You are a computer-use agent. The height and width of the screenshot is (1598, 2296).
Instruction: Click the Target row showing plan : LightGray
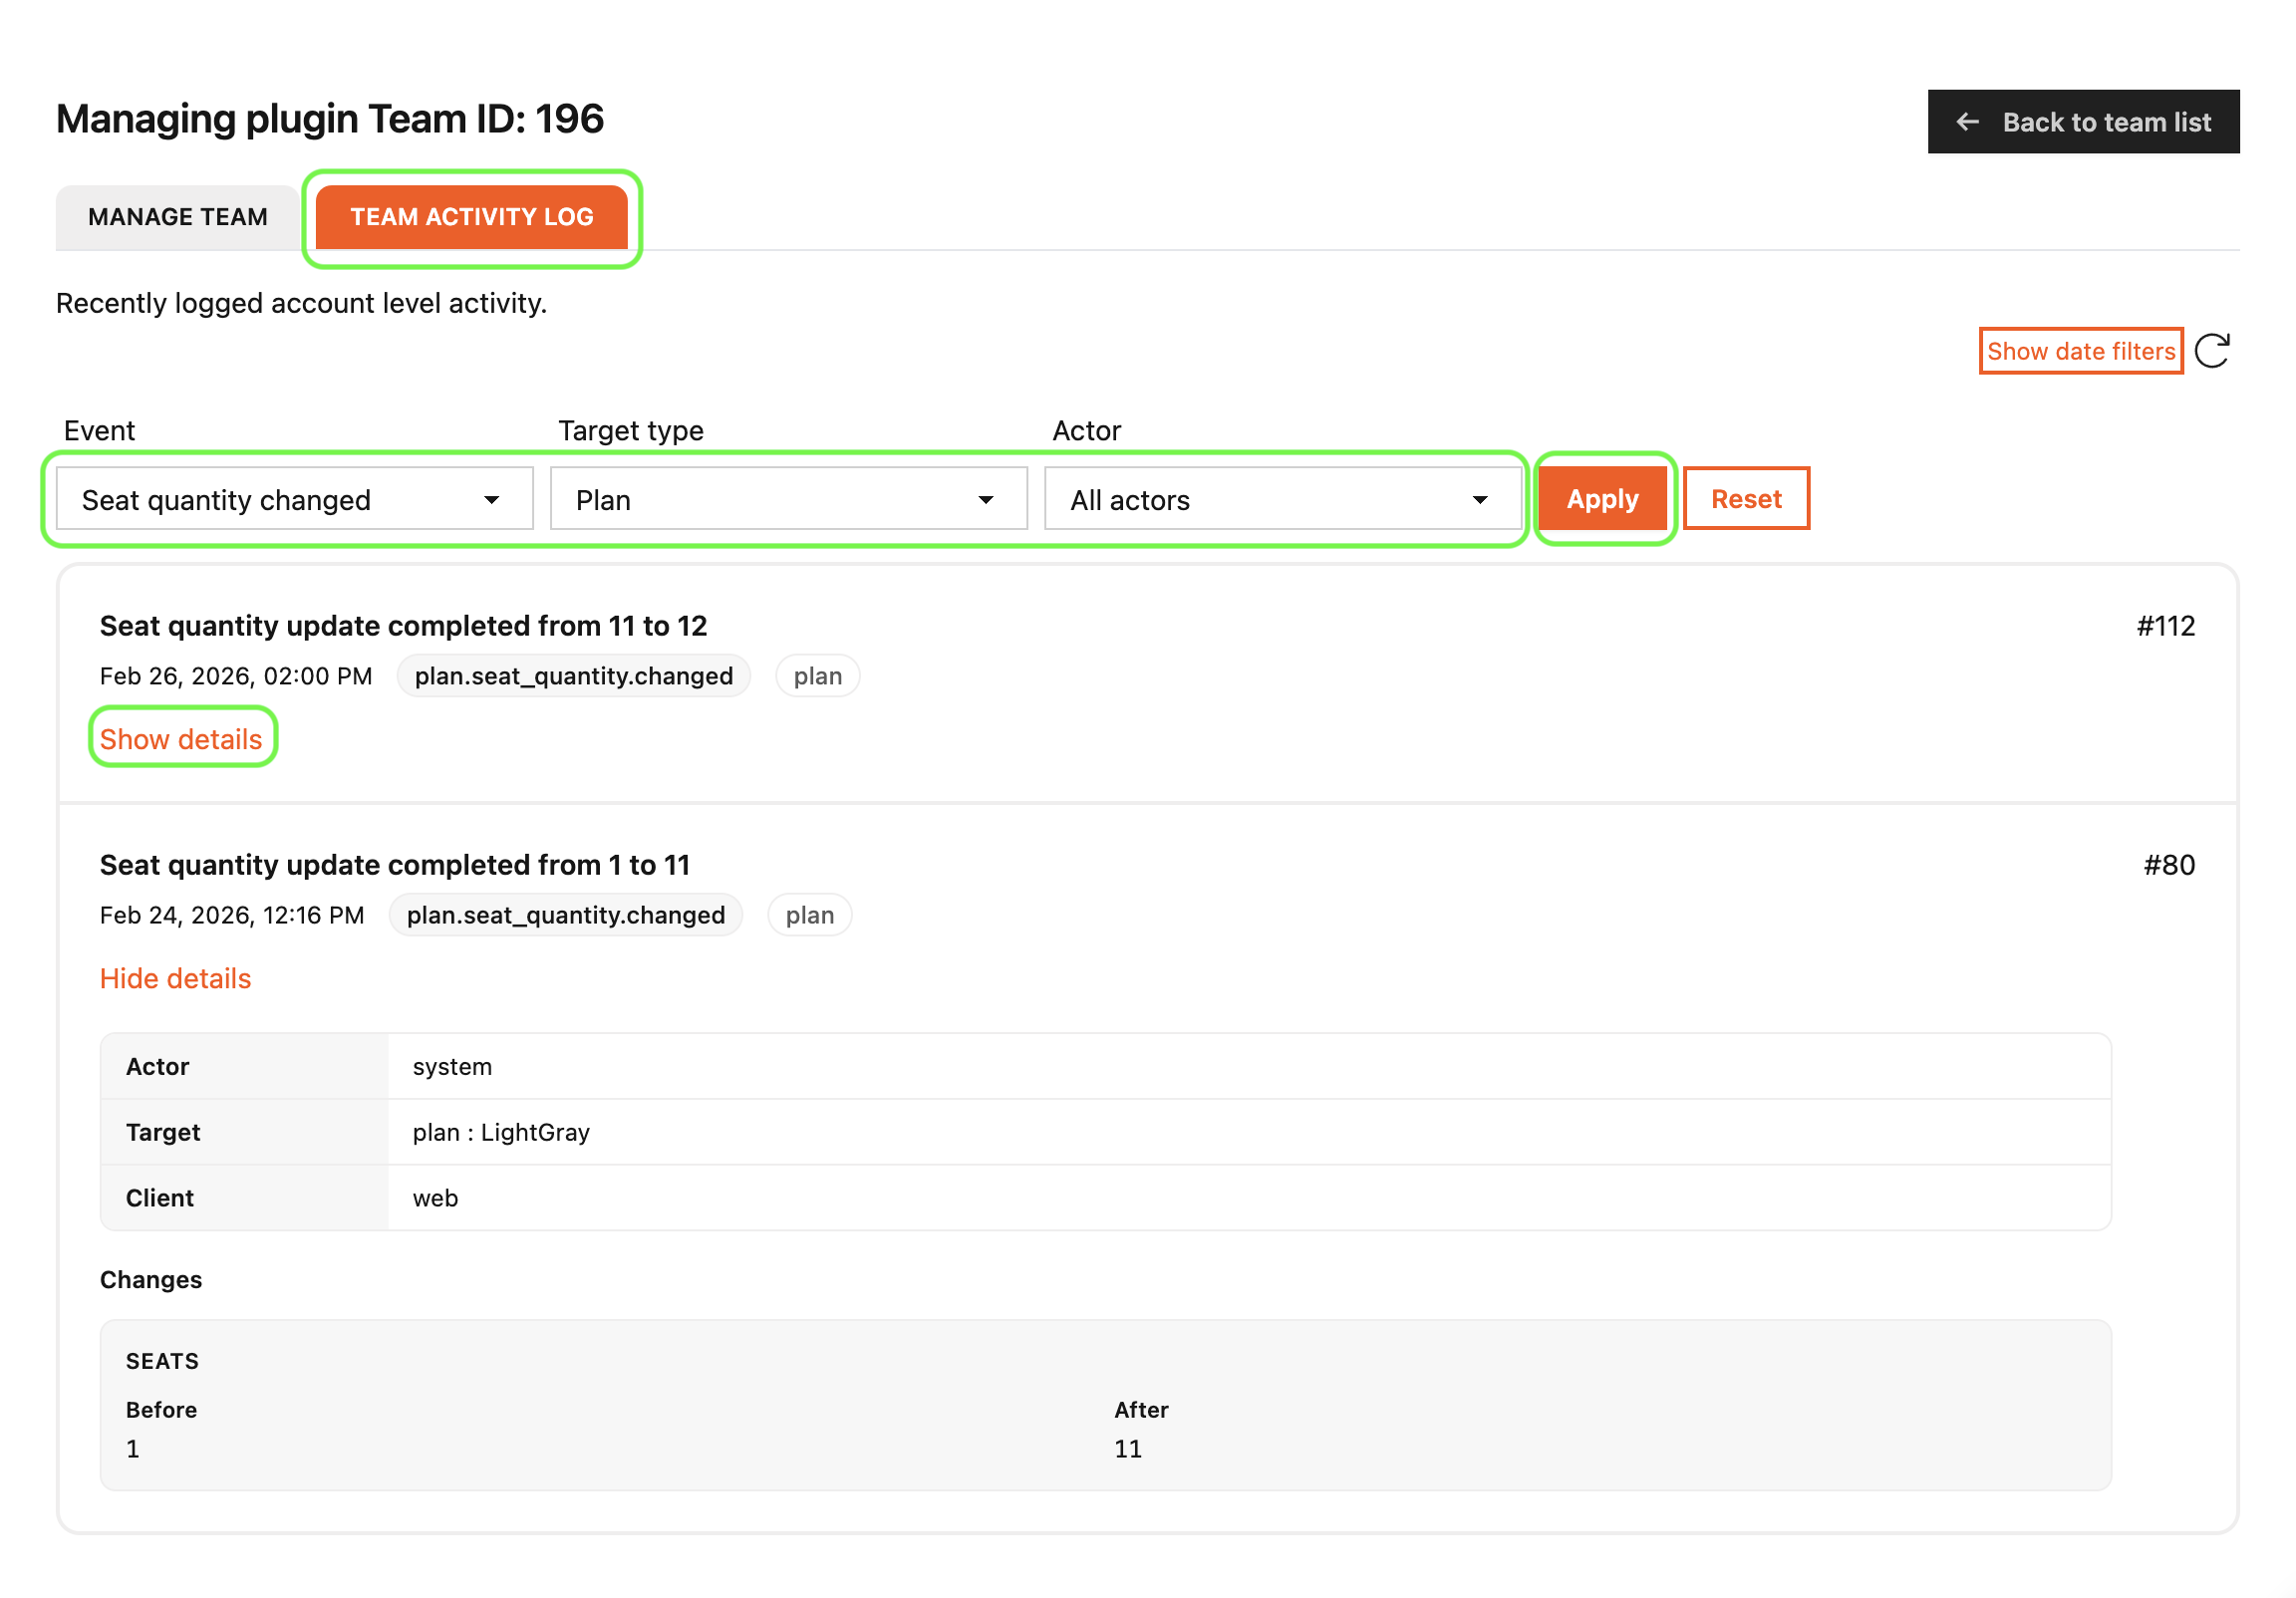(500, 1131)
